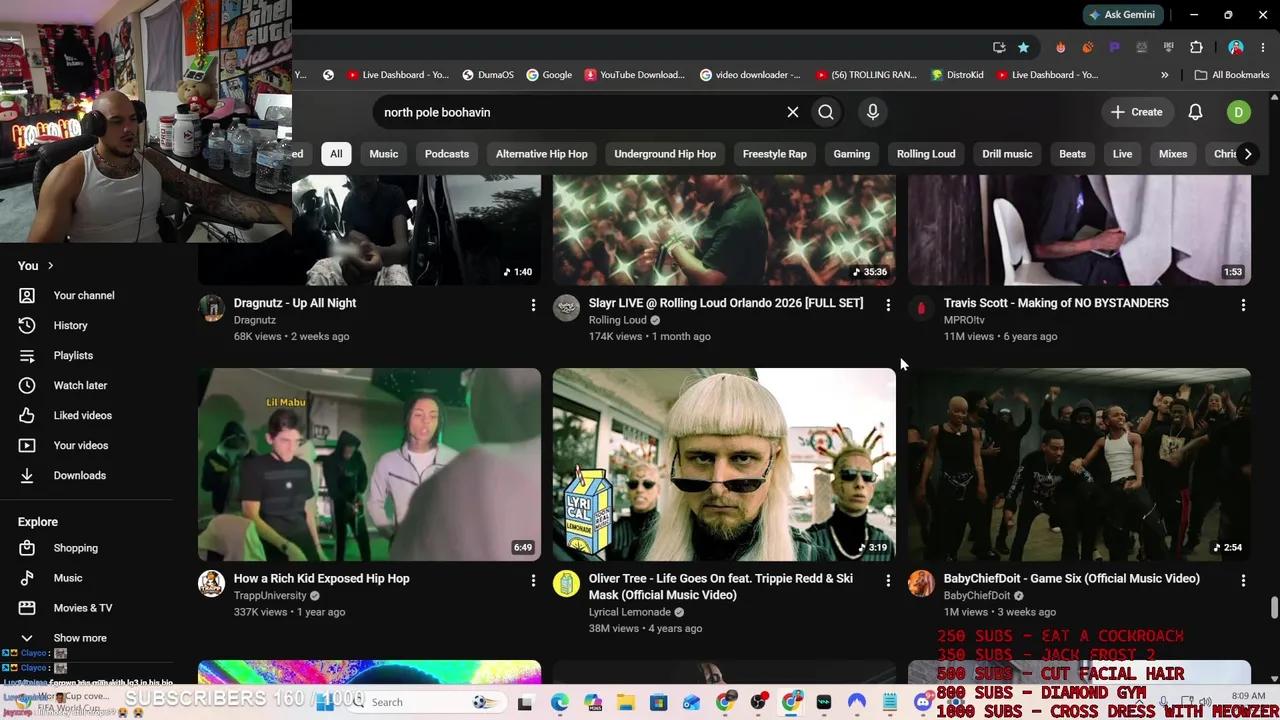Select the Alternative Hip Hop filter chip
The image size is (1280, 720).
coord(542,154)
